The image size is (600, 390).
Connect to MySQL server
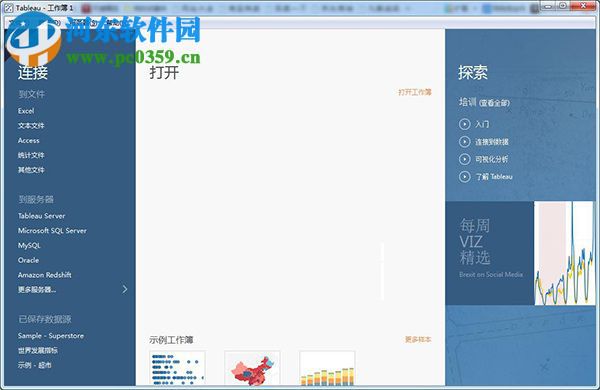[x=29, y=245]
